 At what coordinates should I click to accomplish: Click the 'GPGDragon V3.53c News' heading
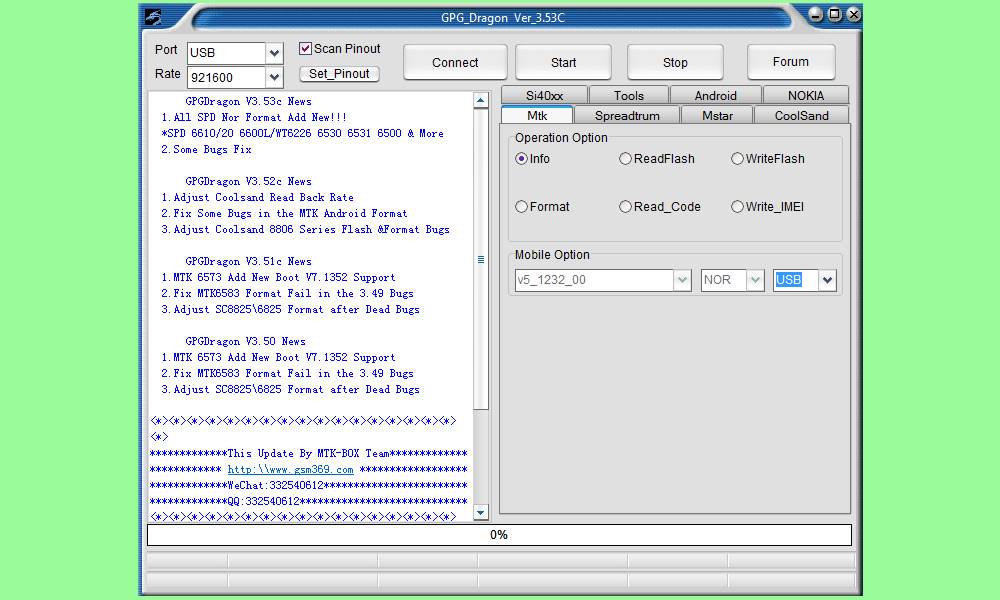tap(248, 101)
